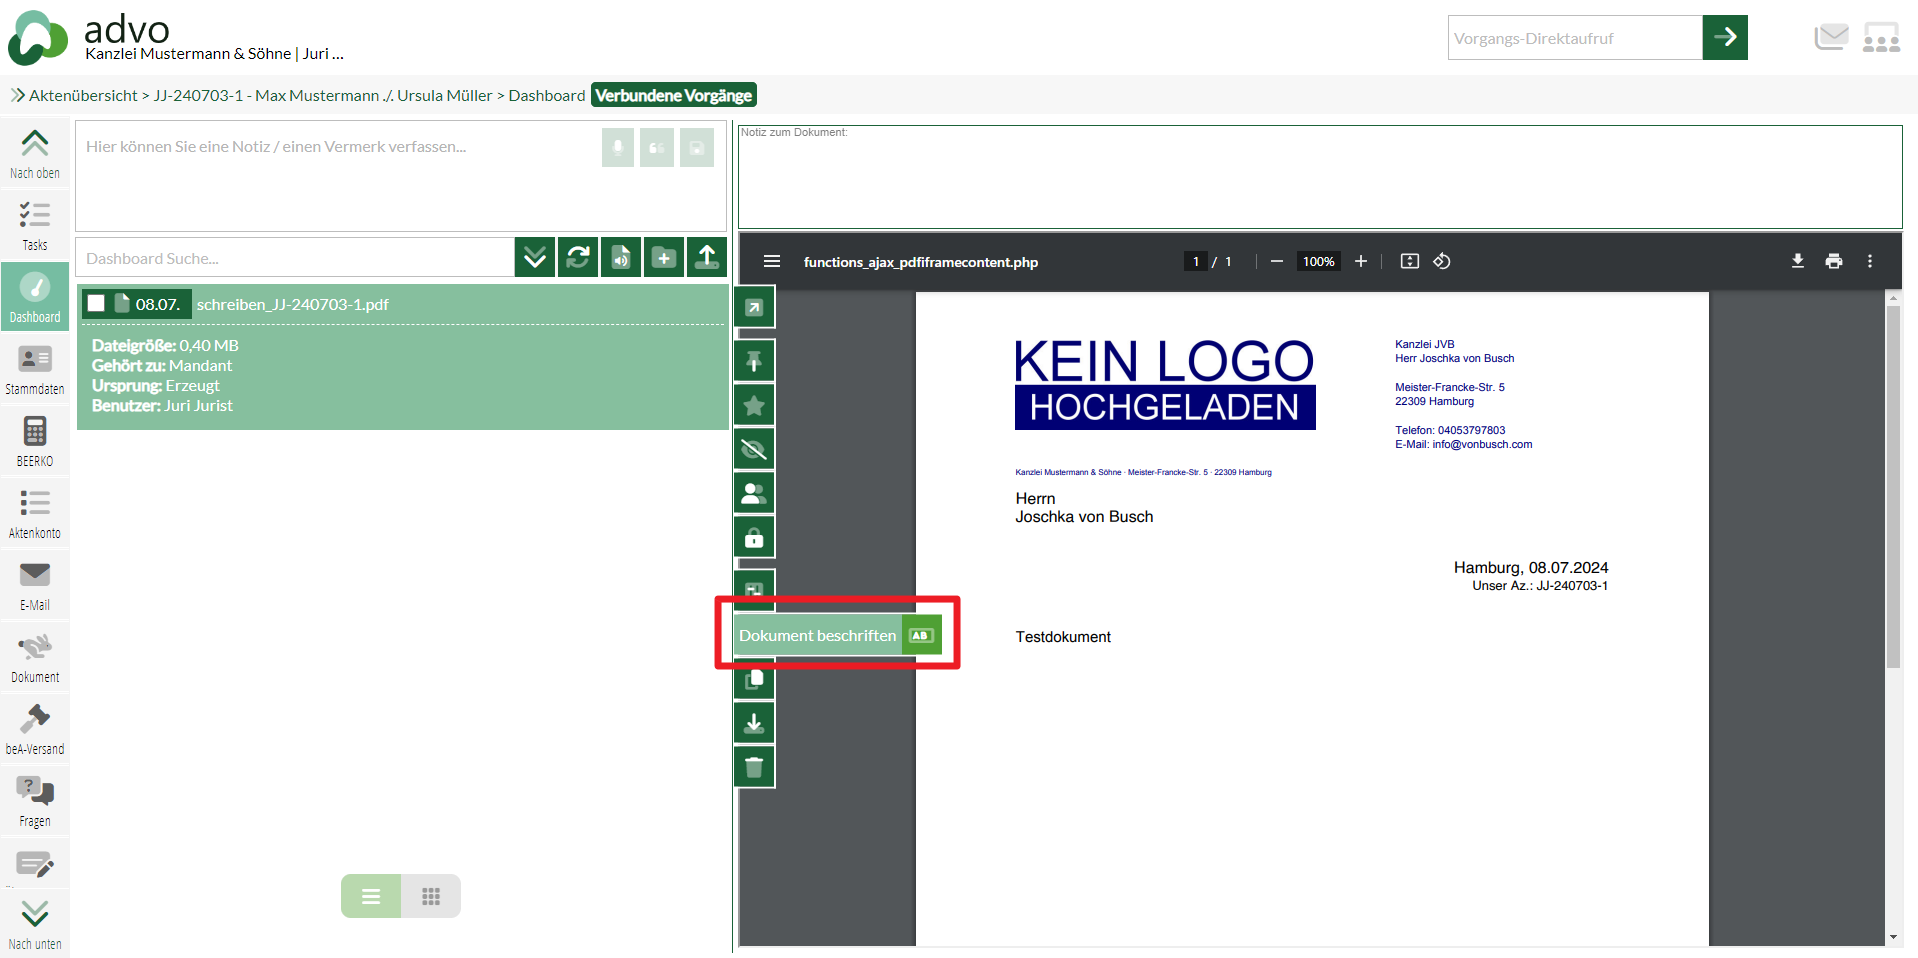Click Aktenübersicht breadcrumb link
Screen dimensions: 1918x958
(83, 95)
